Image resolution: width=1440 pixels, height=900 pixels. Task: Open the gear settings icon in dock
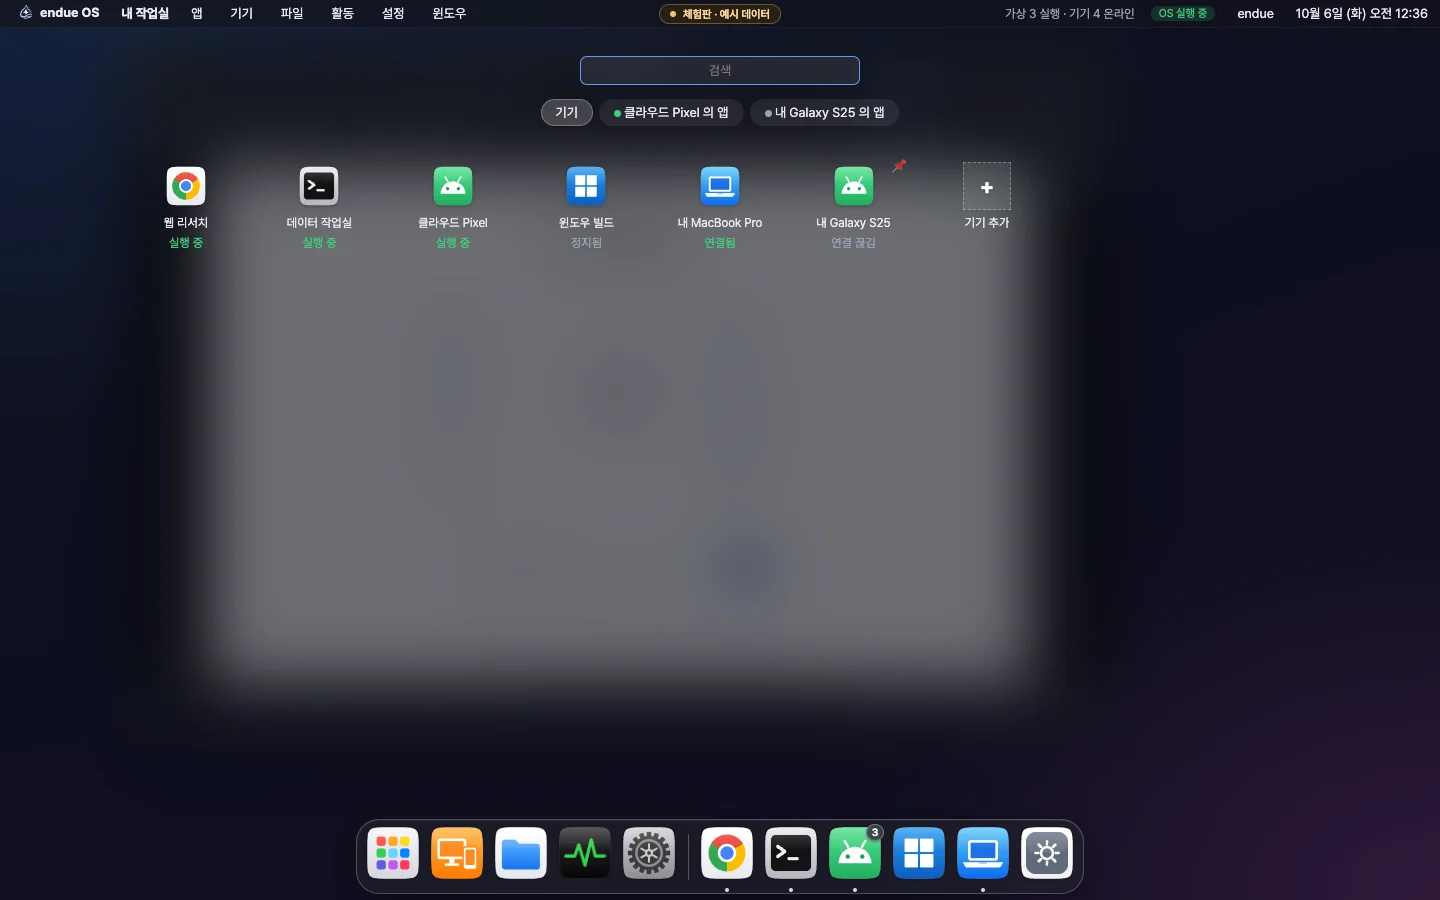click(x=649, y=853)
